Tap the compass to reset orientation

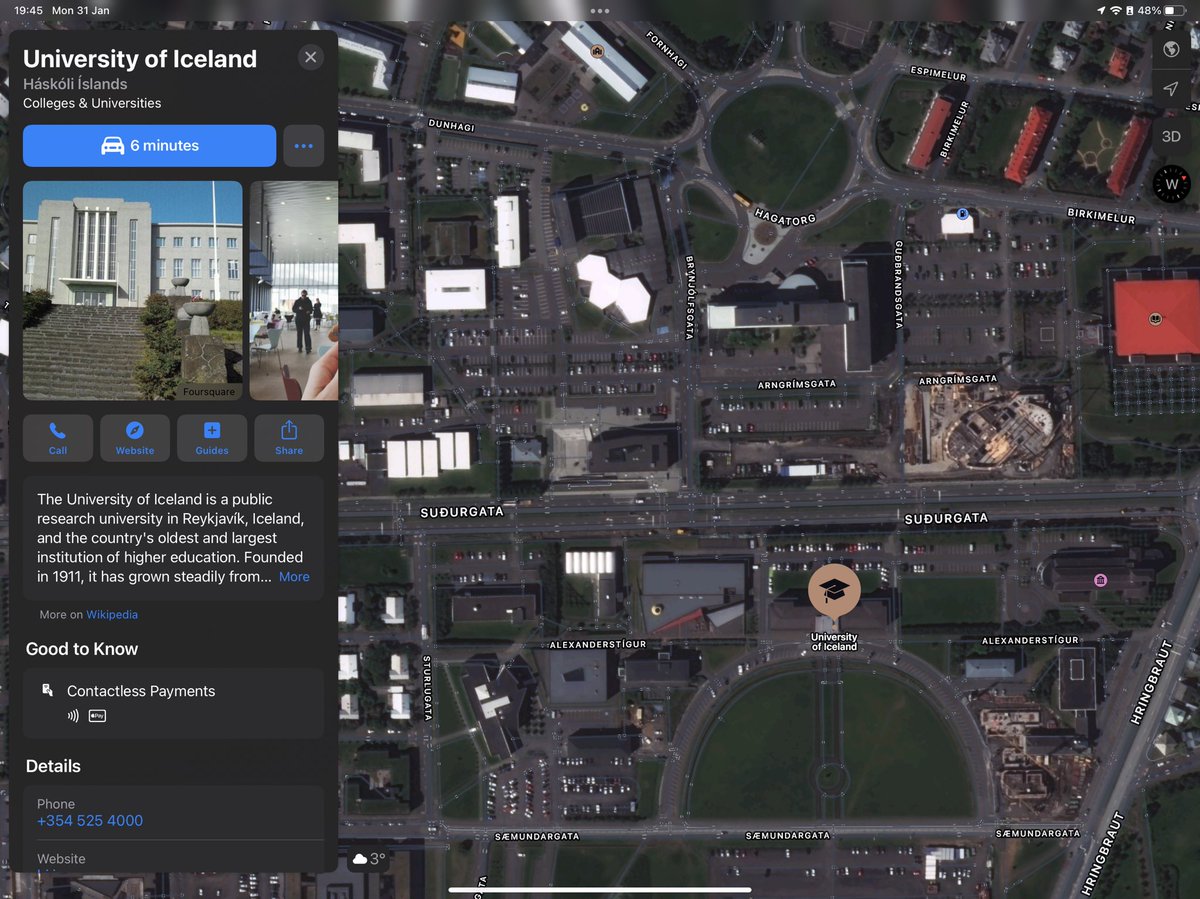click(x=1171, y=184)
